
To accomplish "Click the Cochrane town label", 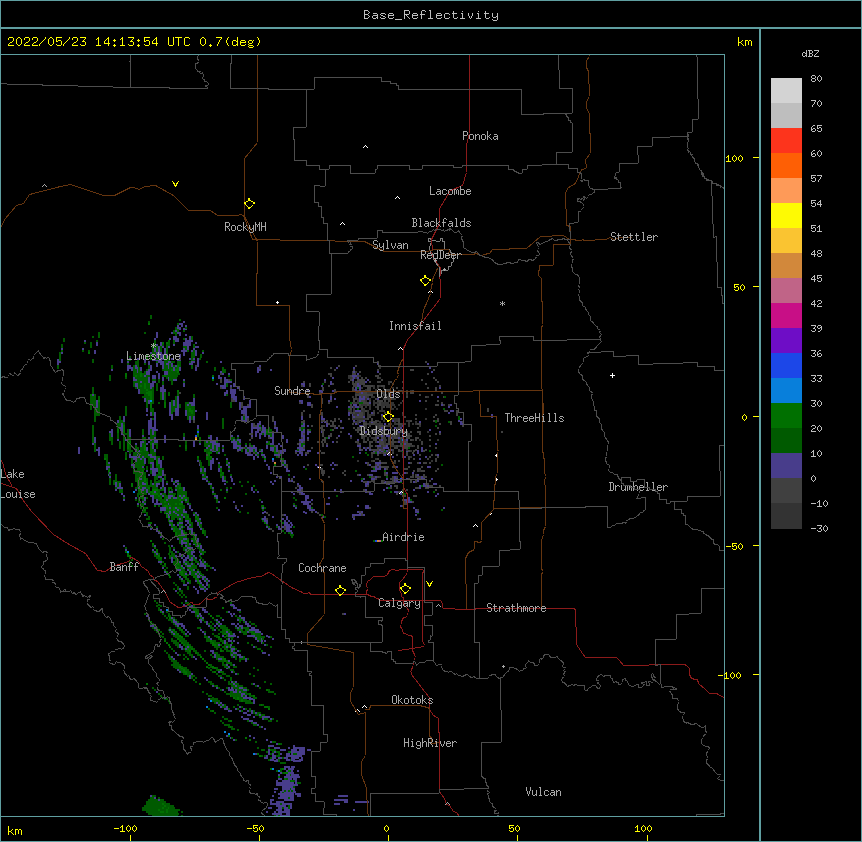I will pyautogui.click(x=322, y=568).
